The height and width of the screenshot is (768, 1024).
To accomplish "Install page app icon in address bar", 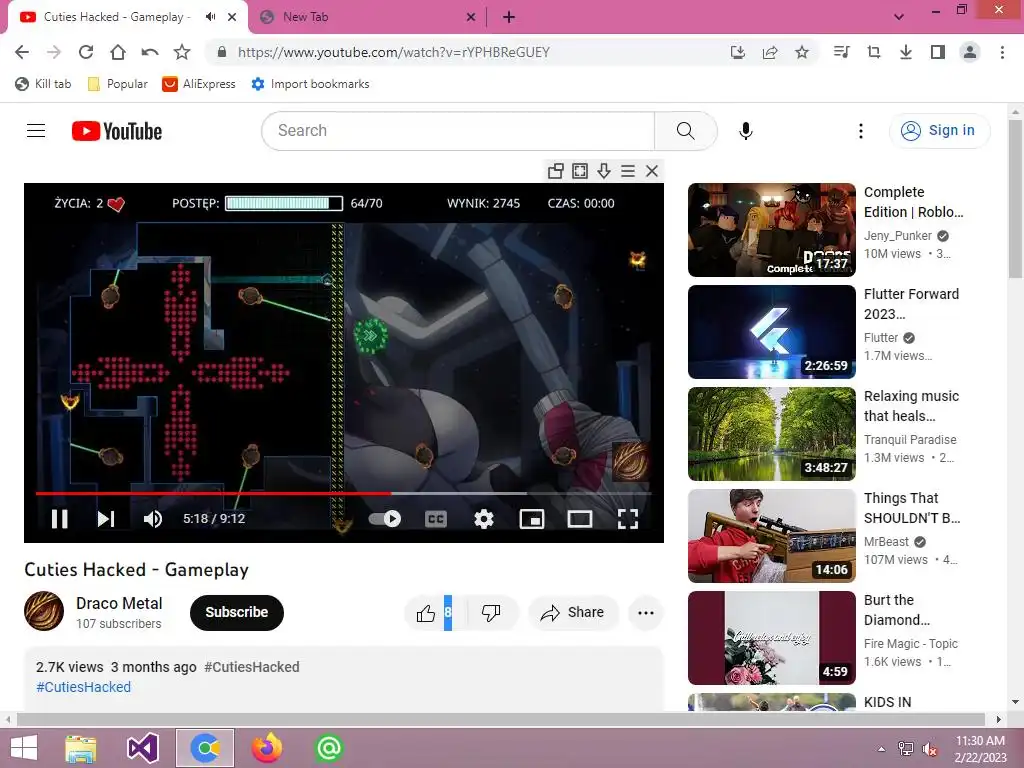I will [738, 52].
